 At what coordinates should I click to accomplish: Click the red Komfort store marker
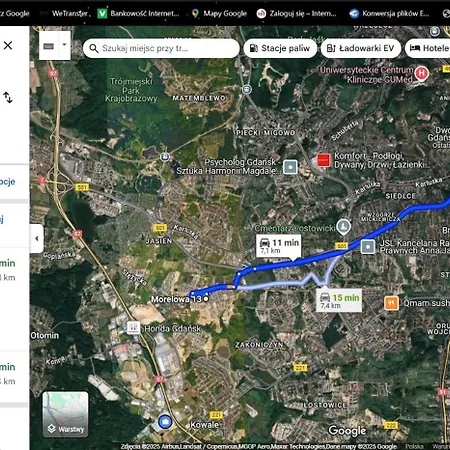pos(324,160)
